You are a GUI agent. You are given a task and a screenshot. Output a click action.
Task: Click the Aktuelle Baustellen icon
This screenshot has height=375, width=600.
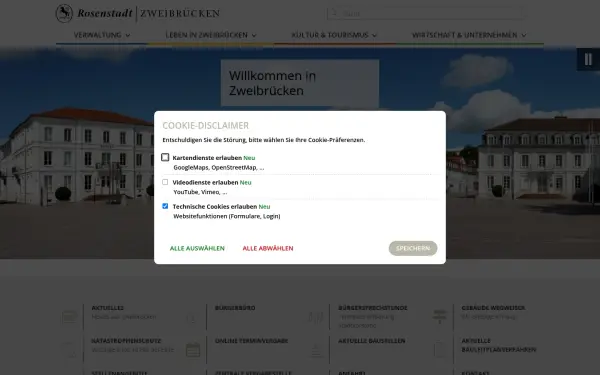click(316, 350)
